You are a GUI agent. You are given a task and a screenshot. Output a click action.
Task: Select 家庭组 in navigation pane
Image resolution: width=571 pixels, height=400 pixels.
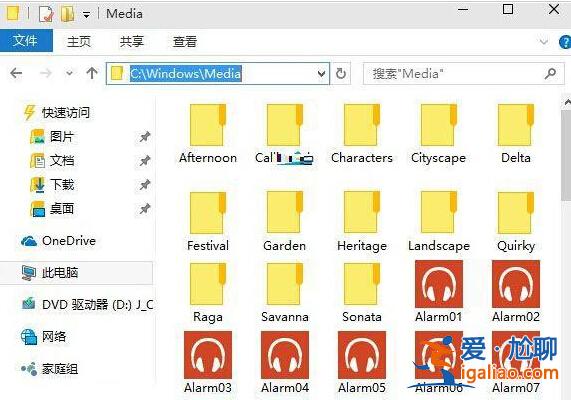click(50, 369)
